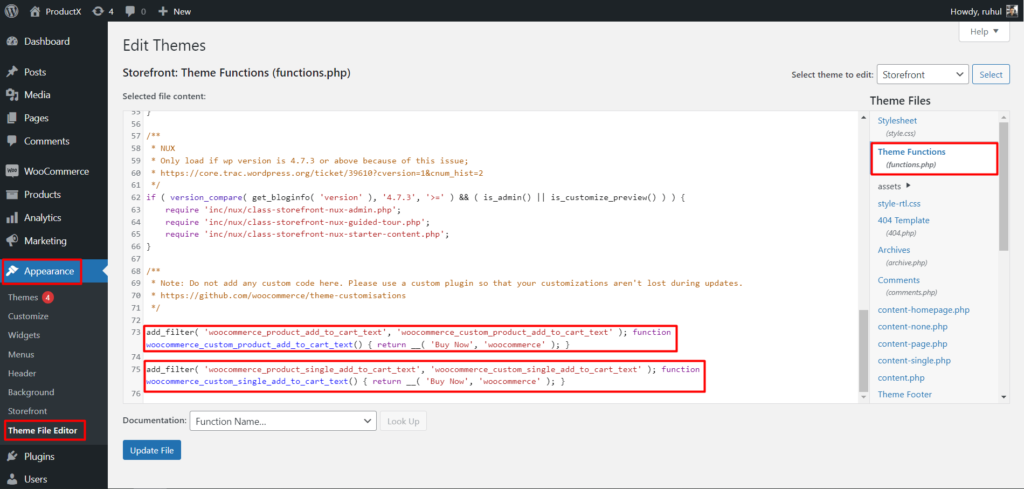Open the Storefront theme selector dropdown
Viewport: 1024px width, 489px height.
[x=923, y=74]
